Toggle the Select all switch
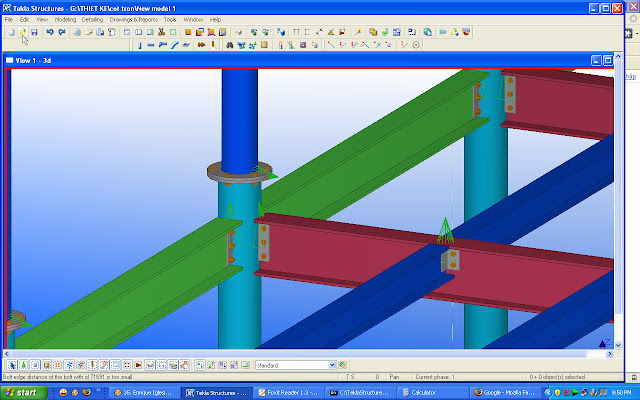The height and width of the screenshot is (400, 640). [10, 365]
